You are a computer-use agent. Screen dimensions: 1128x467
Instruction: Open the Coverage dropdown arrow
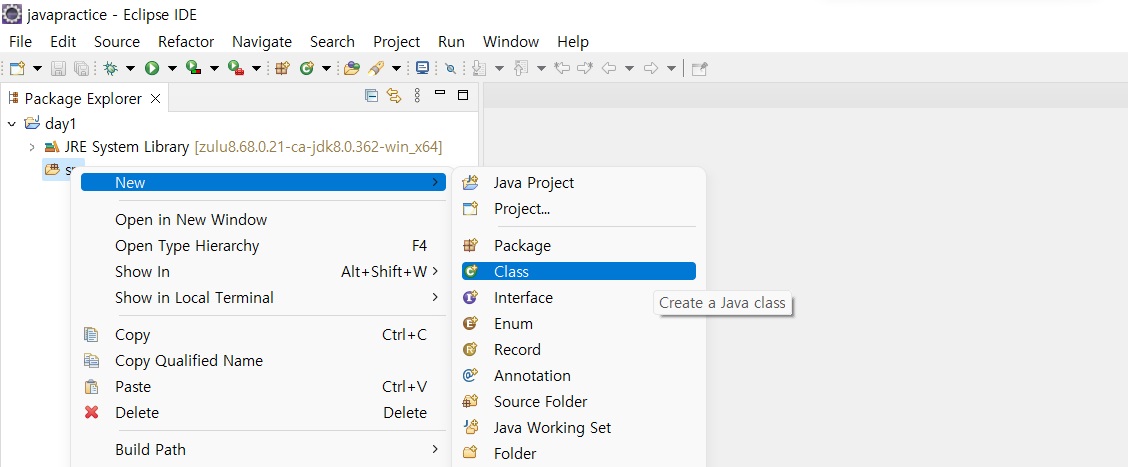(x=214, y=68)
